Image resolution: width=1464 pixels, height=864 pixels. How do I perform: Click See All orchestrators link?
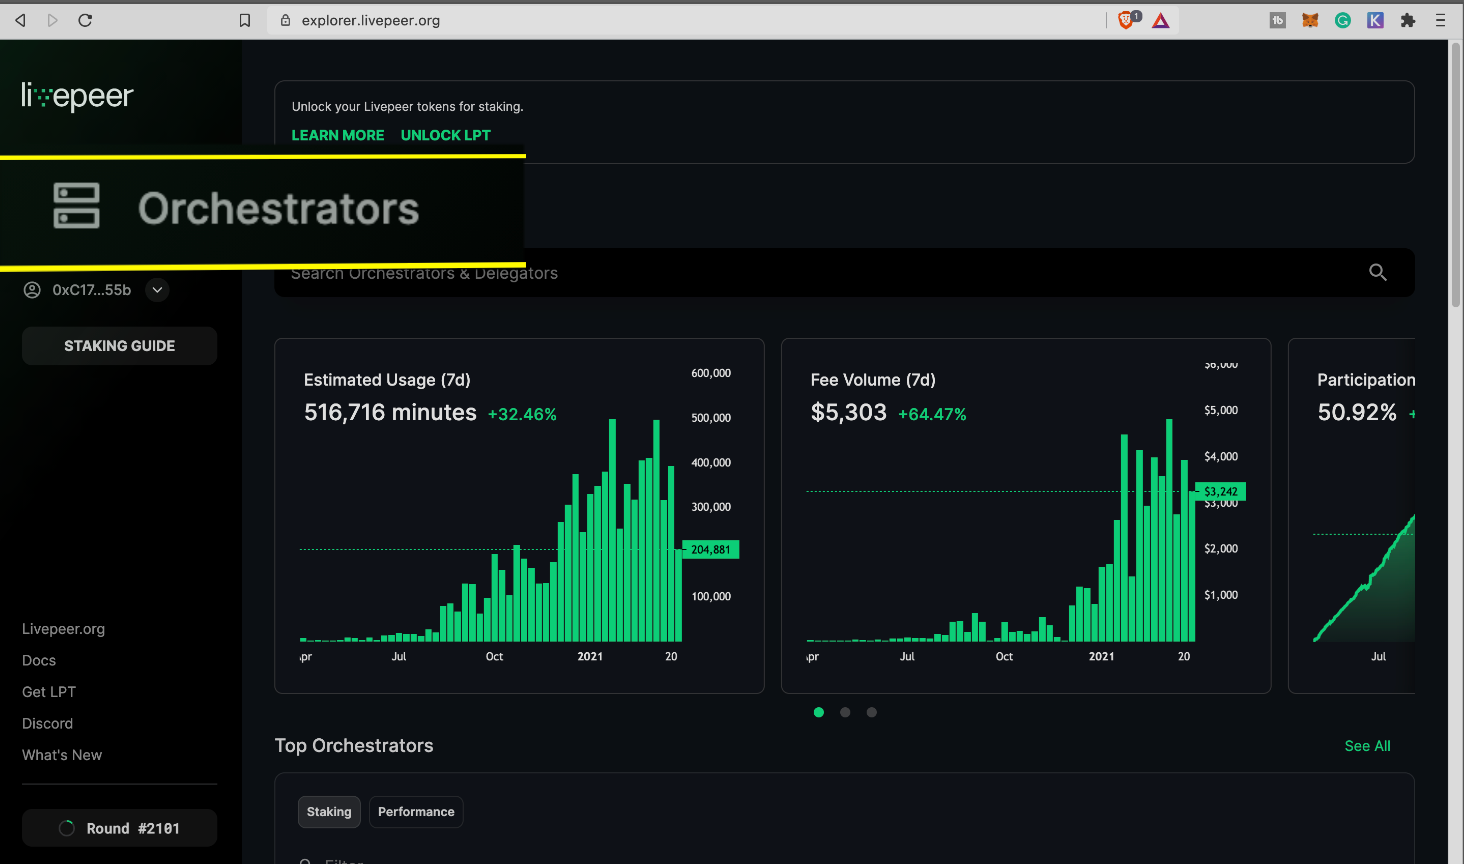pyautogui.click(x=1367, y=746)
